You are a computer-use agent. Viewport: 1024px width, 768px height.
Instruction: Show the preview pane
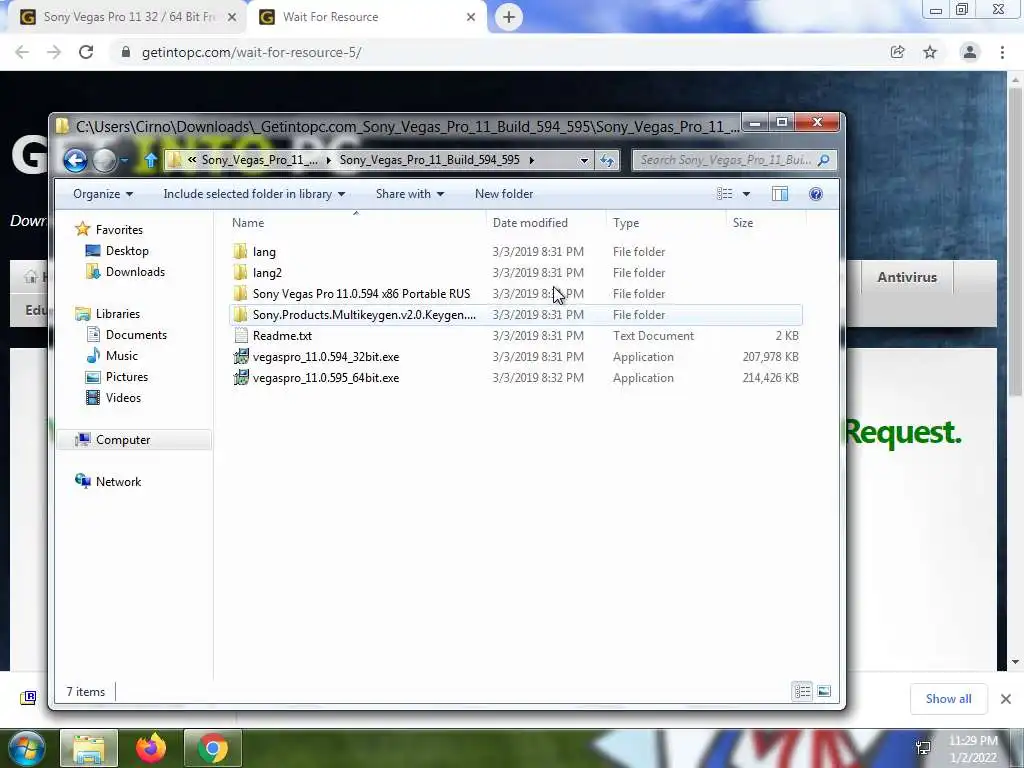tap(780, 194)
